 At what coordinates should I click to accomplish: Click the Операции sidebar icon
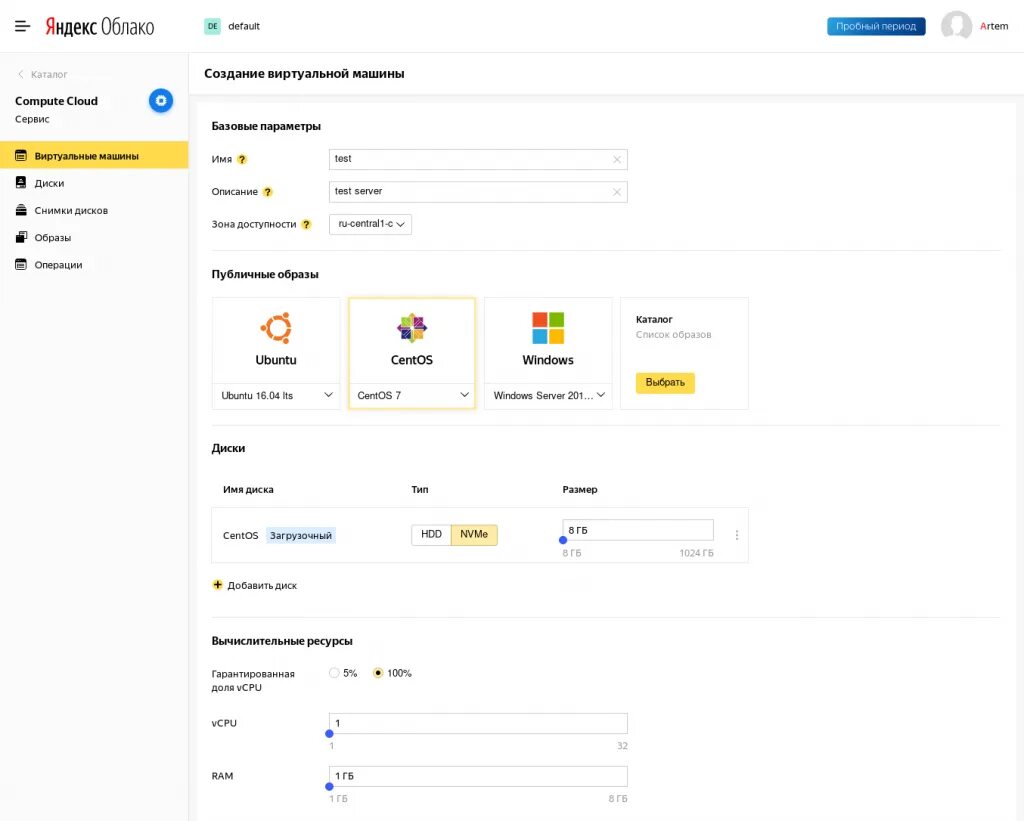[x=21, y=265]
